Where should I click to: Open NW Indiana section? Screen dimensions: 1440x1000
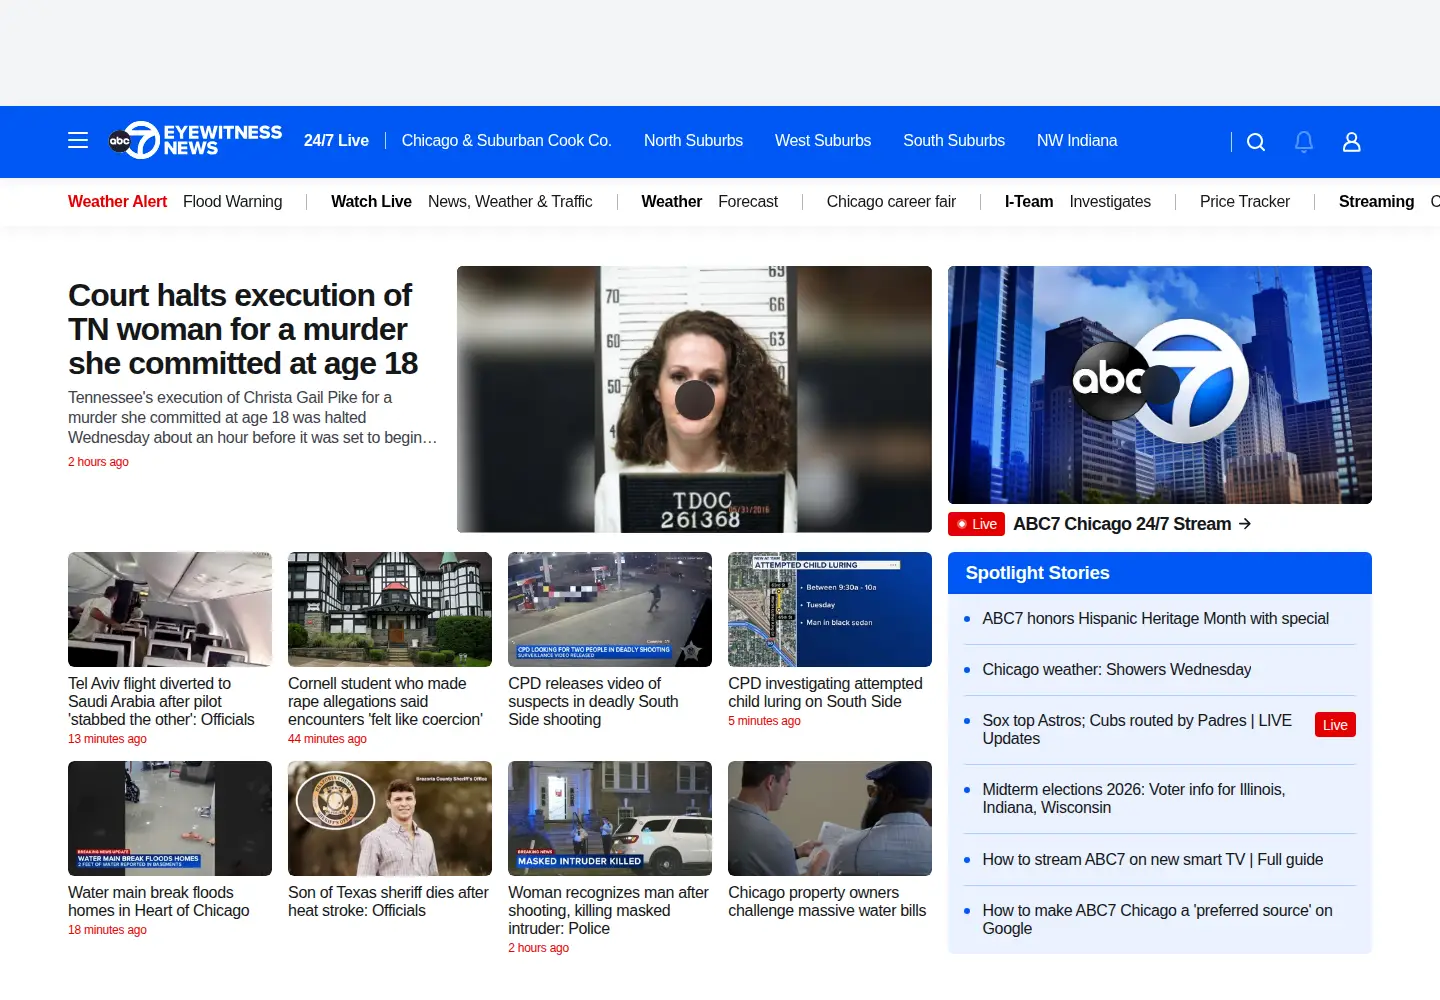pos(1077,141)
